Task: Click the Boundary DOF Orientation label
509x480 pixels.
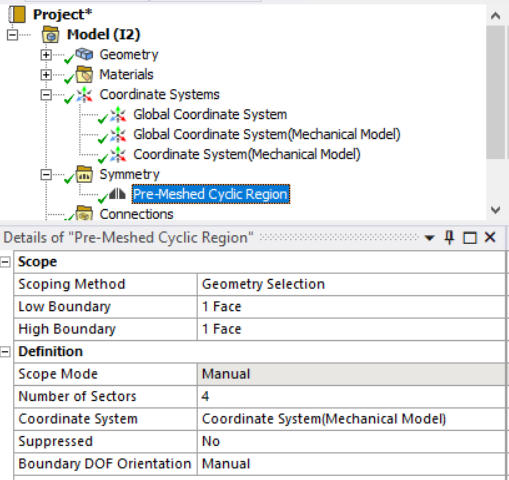Action: 105,464
